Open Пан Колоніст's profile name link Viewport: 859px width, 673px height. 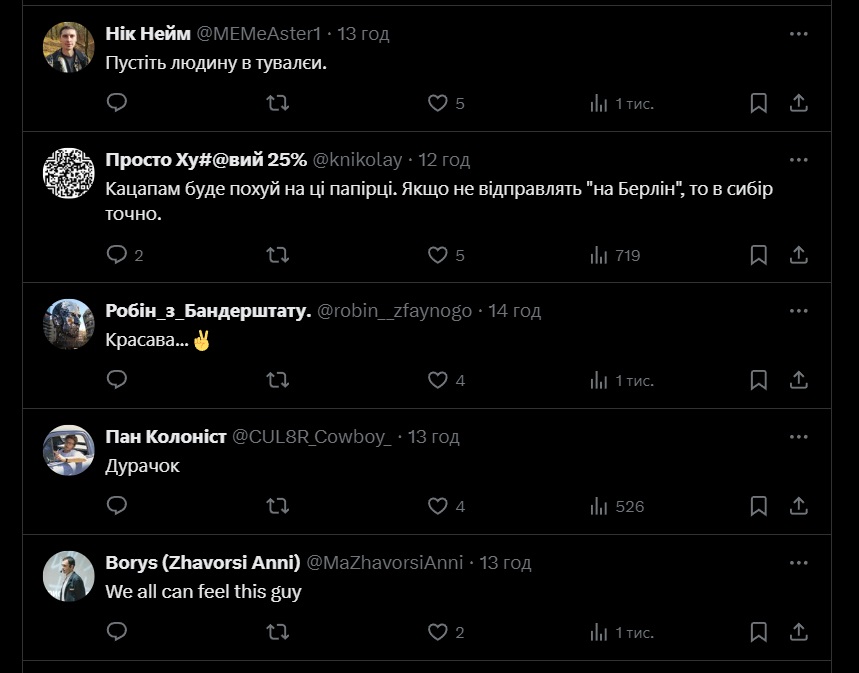click(x=164, y=437)
